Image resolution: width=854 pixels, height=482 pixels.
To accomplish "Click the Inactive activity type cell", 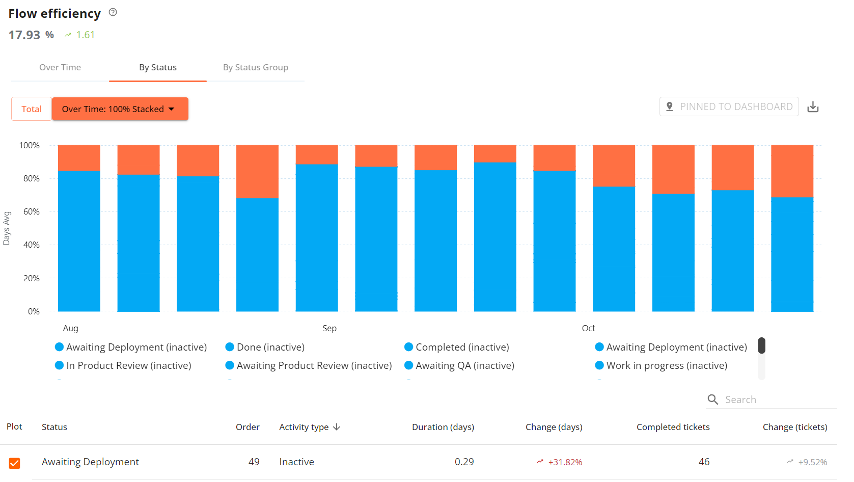I will [x=297, y=462].
